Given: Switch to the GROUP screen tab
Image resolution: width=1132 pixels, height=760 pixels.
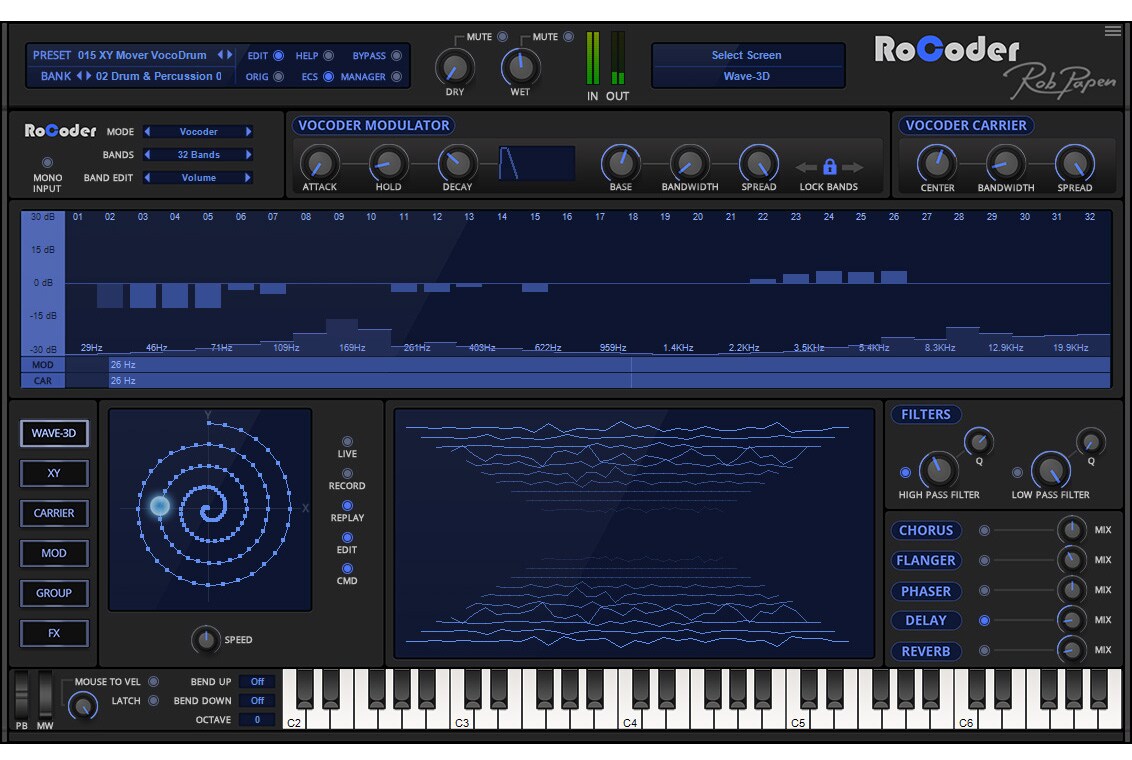Looking at the screenshot, I should [54, 593].
